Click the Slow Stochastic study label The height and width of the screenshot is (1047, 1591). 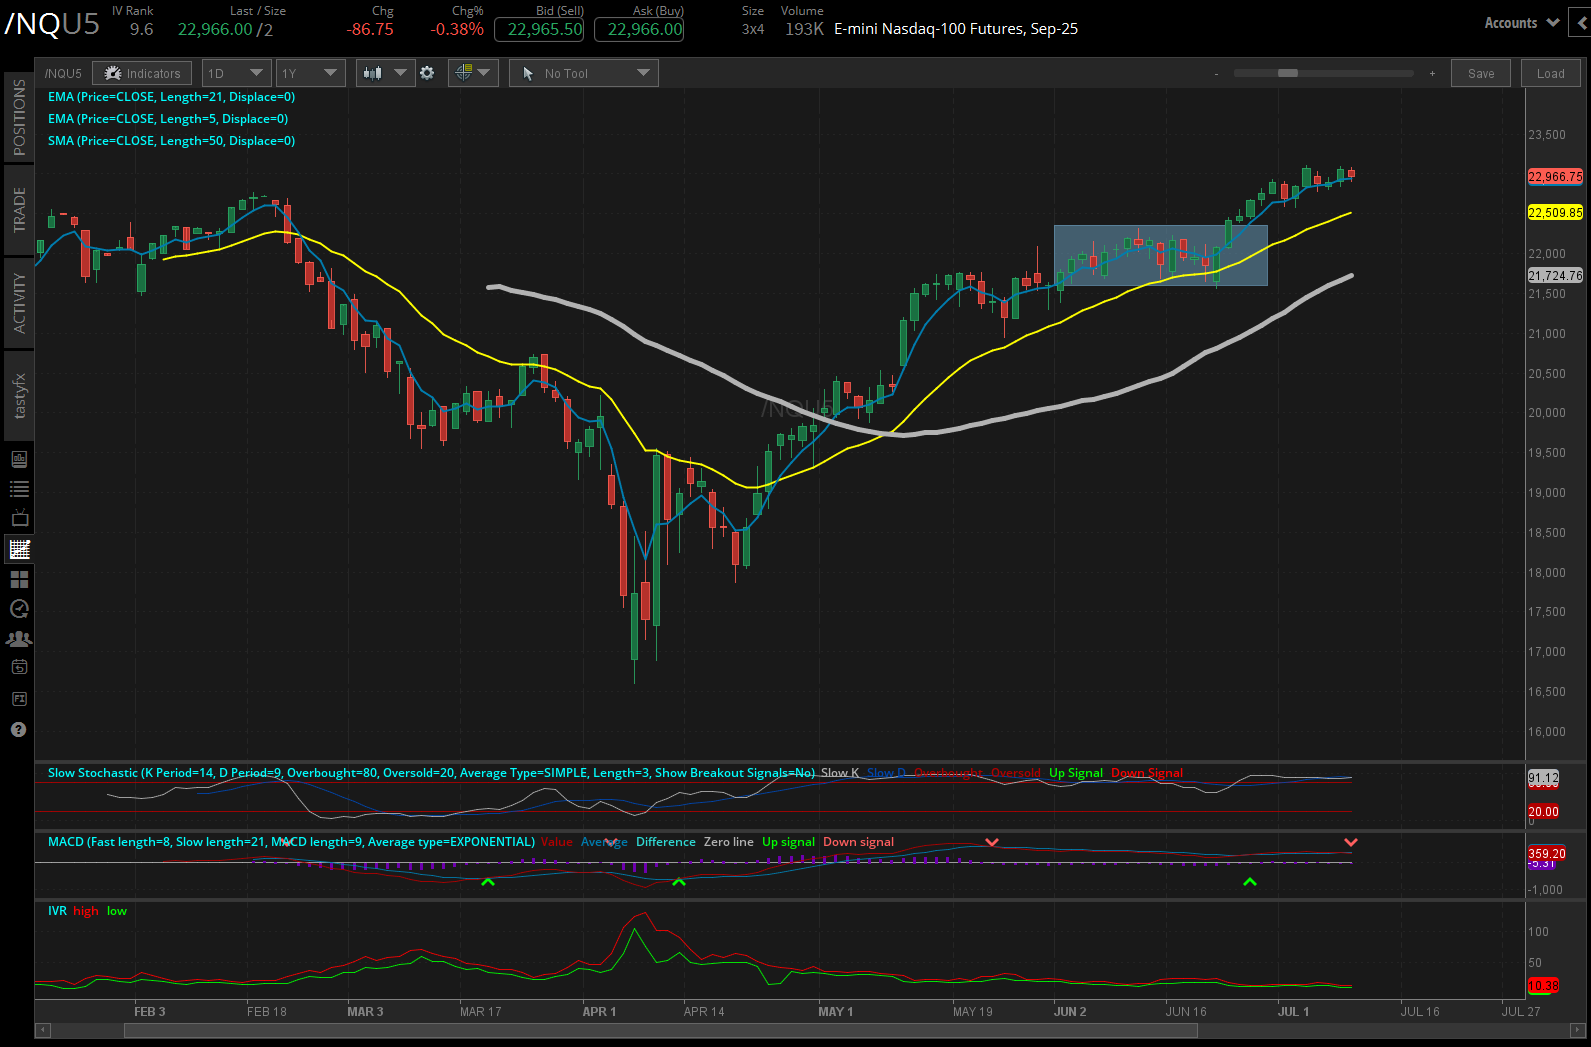[x=431, y=773]
